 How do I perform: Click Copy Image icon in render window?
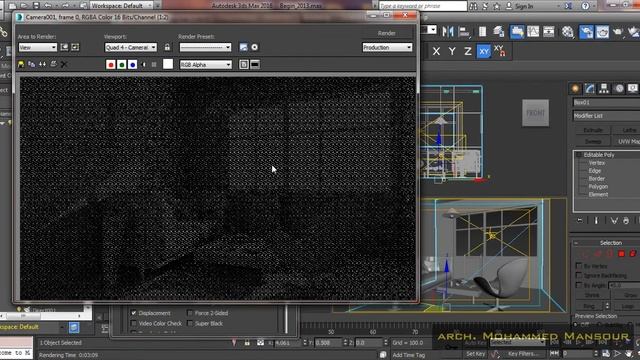(x=31, y=64)
